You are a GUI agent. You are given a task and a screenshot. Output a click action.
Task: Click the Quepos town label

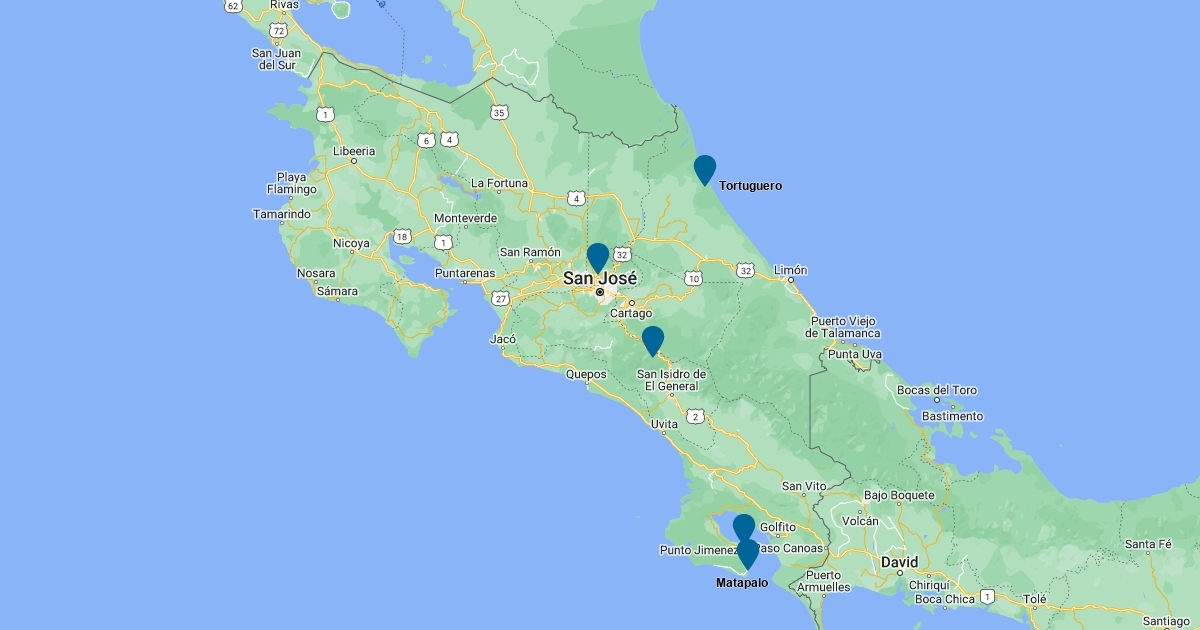(586, 375)
